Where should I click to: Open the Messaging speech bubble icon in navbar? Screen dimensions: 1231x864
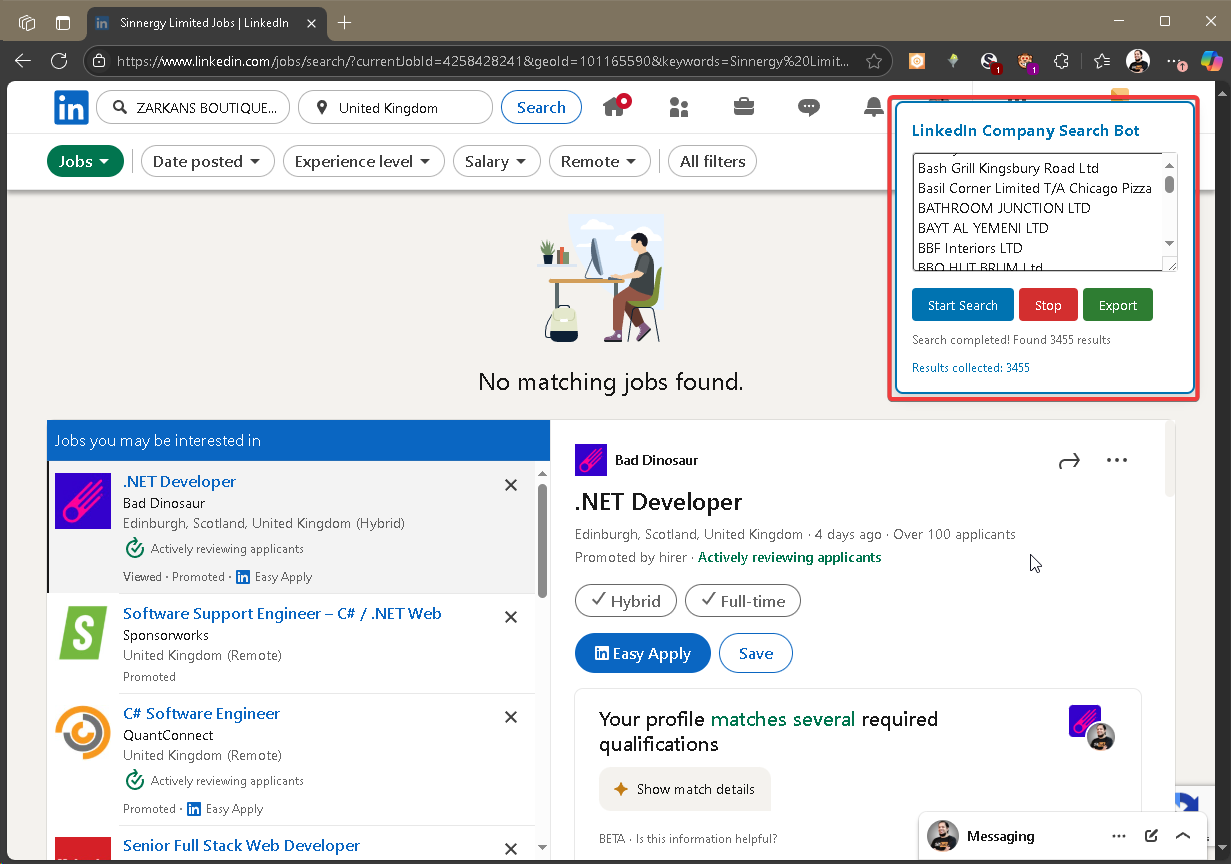pyautogui.click(x=809, y=108)
